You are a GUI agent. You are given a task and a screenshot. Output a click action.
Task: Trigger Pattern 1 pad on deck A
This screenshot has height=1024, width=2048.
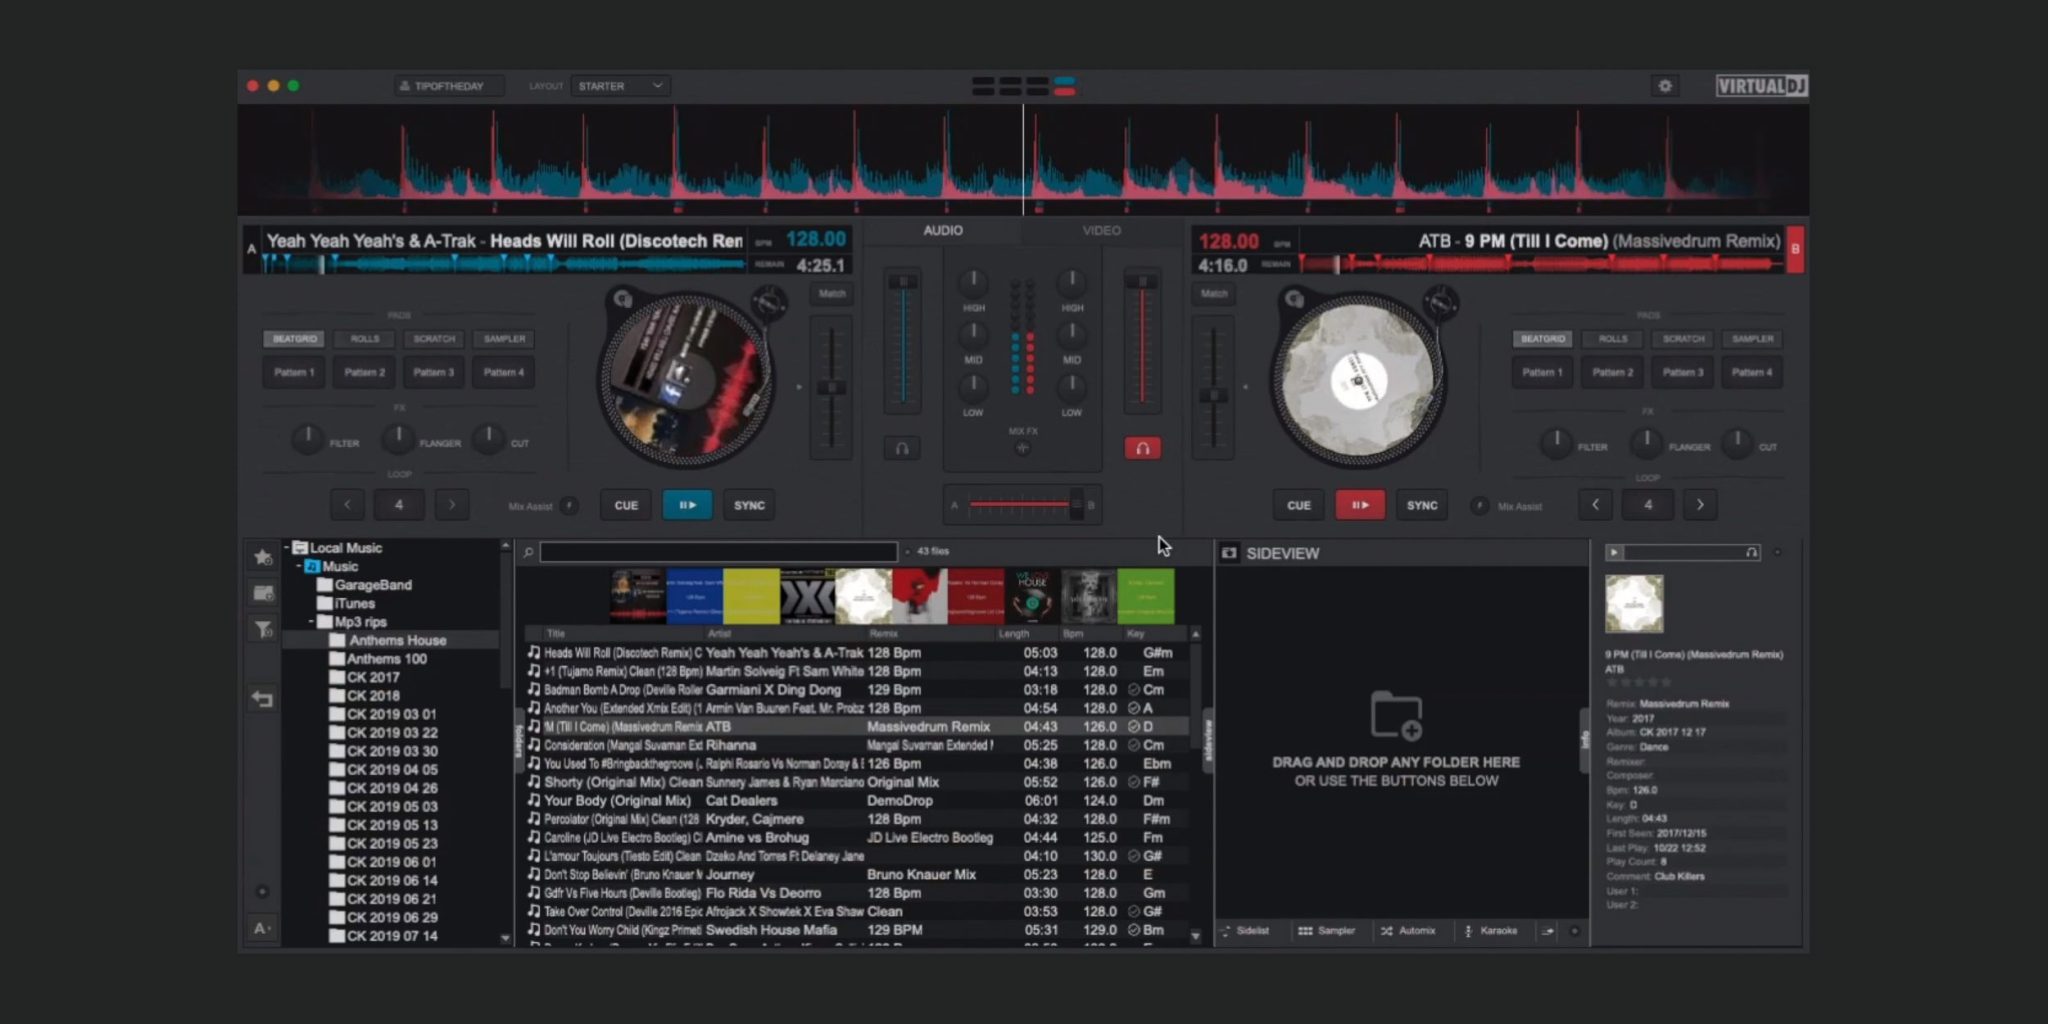click(x=295, y=372)
